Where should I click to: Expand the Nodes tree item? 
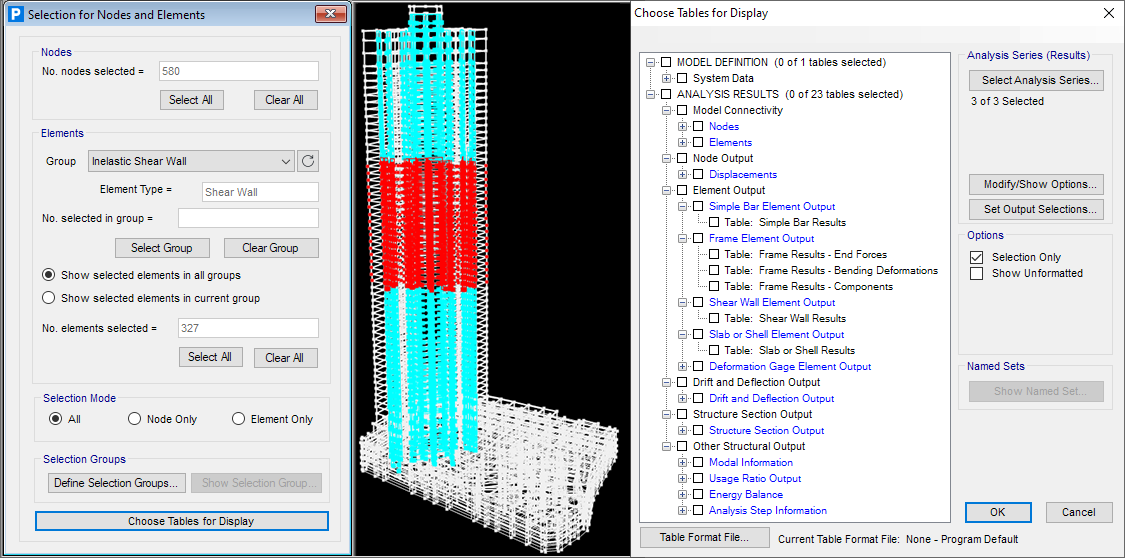[x=683, y=126]
